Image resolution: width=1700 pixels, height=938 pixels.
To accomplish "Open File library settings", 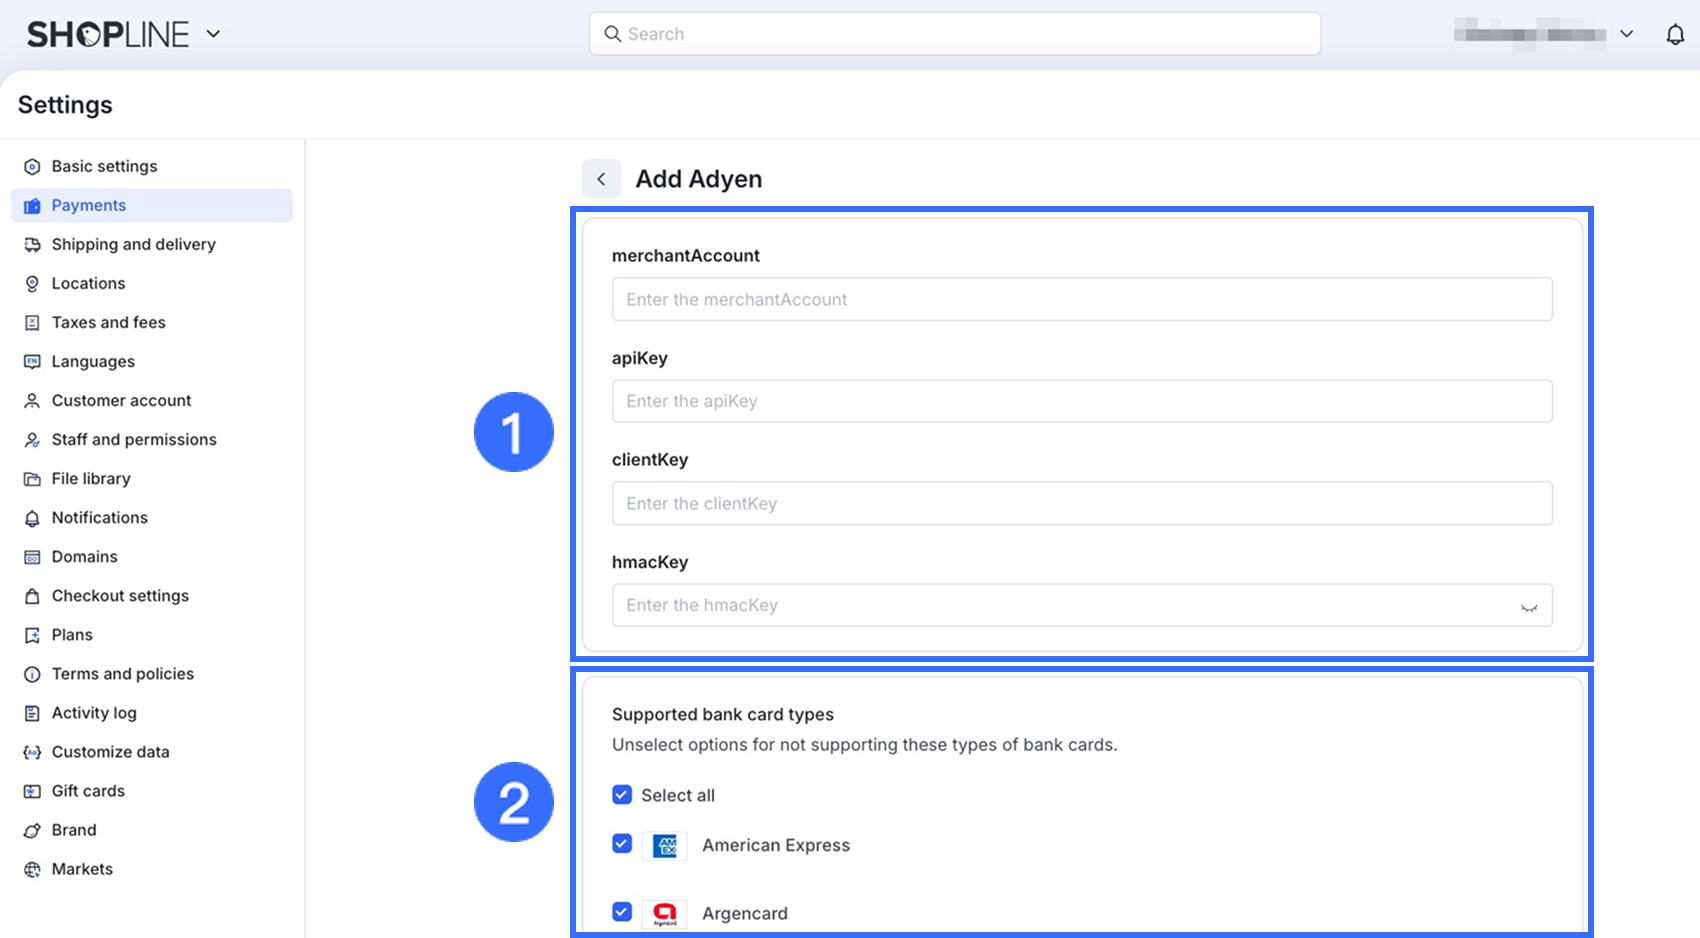I will (152, 478).
